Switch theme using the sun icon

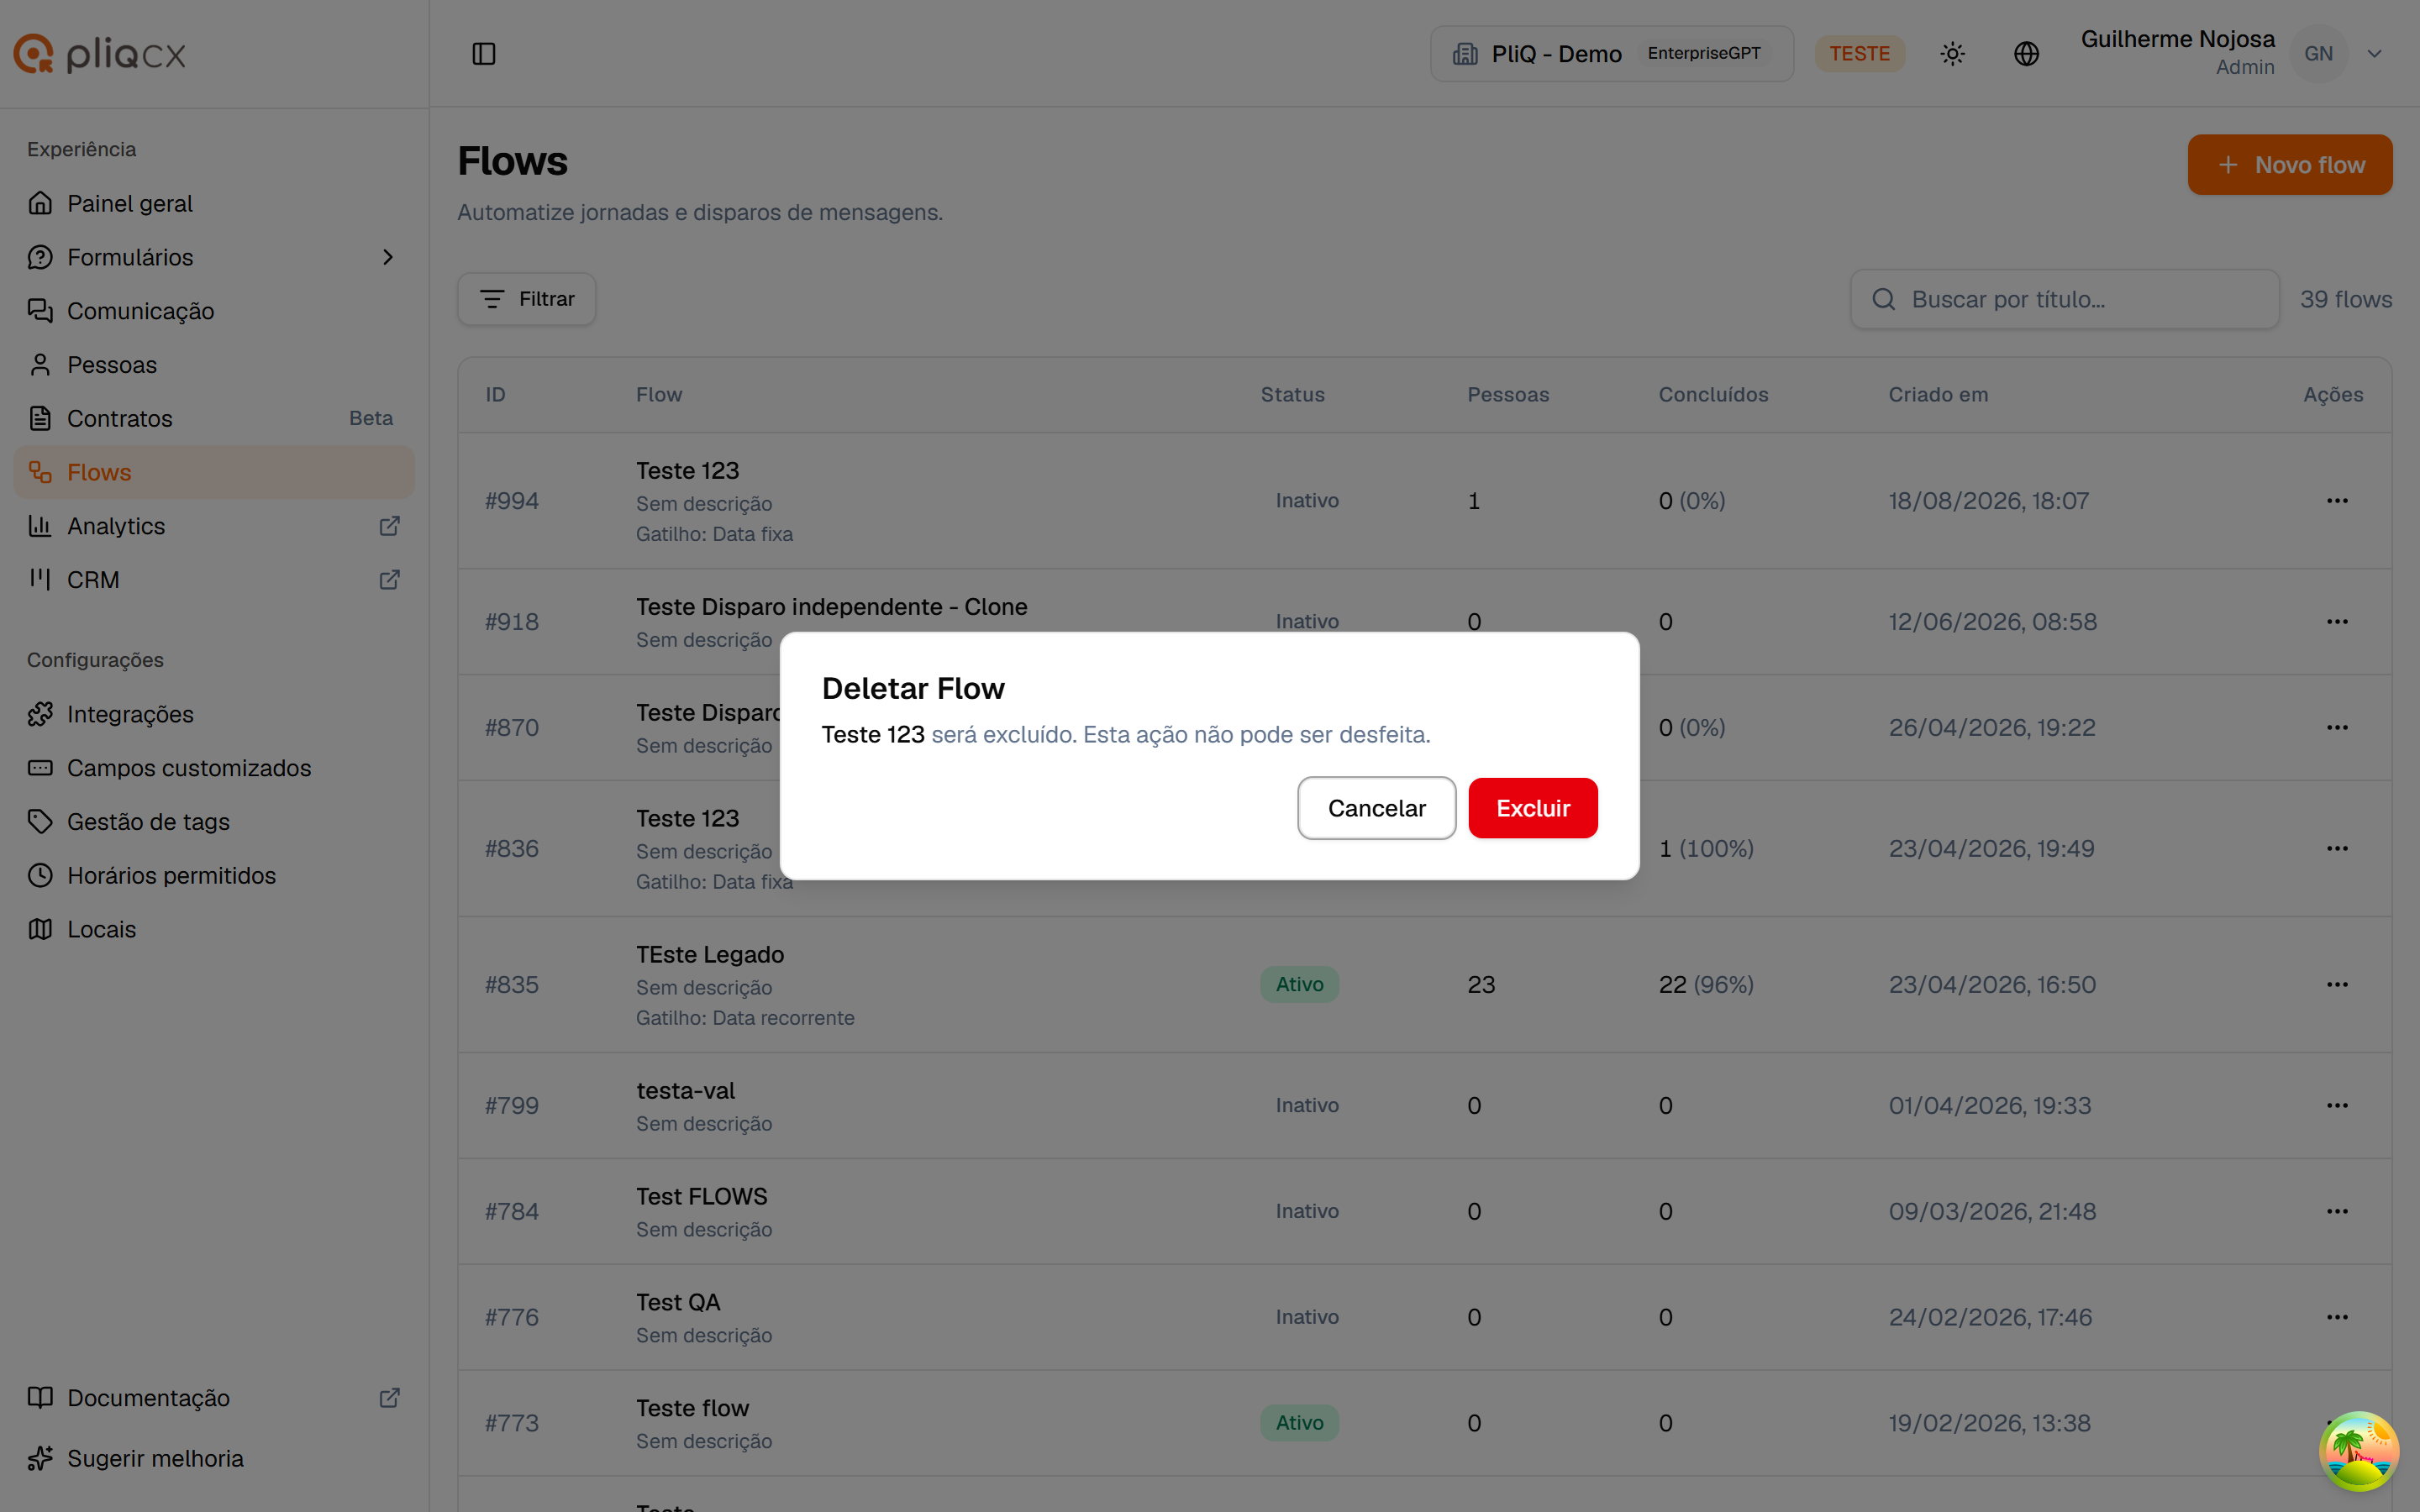pos(1952,54)
